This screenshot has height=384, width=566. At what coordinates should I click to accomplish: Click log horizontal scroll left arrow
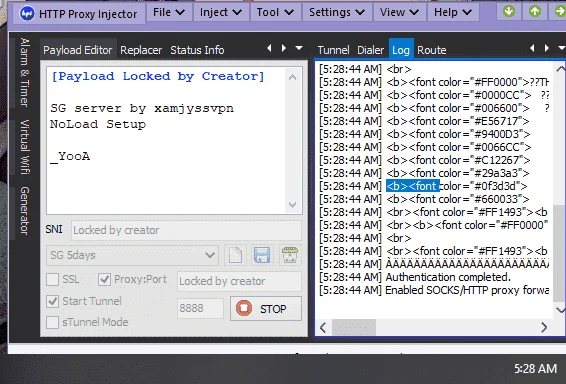pos(323,327)
